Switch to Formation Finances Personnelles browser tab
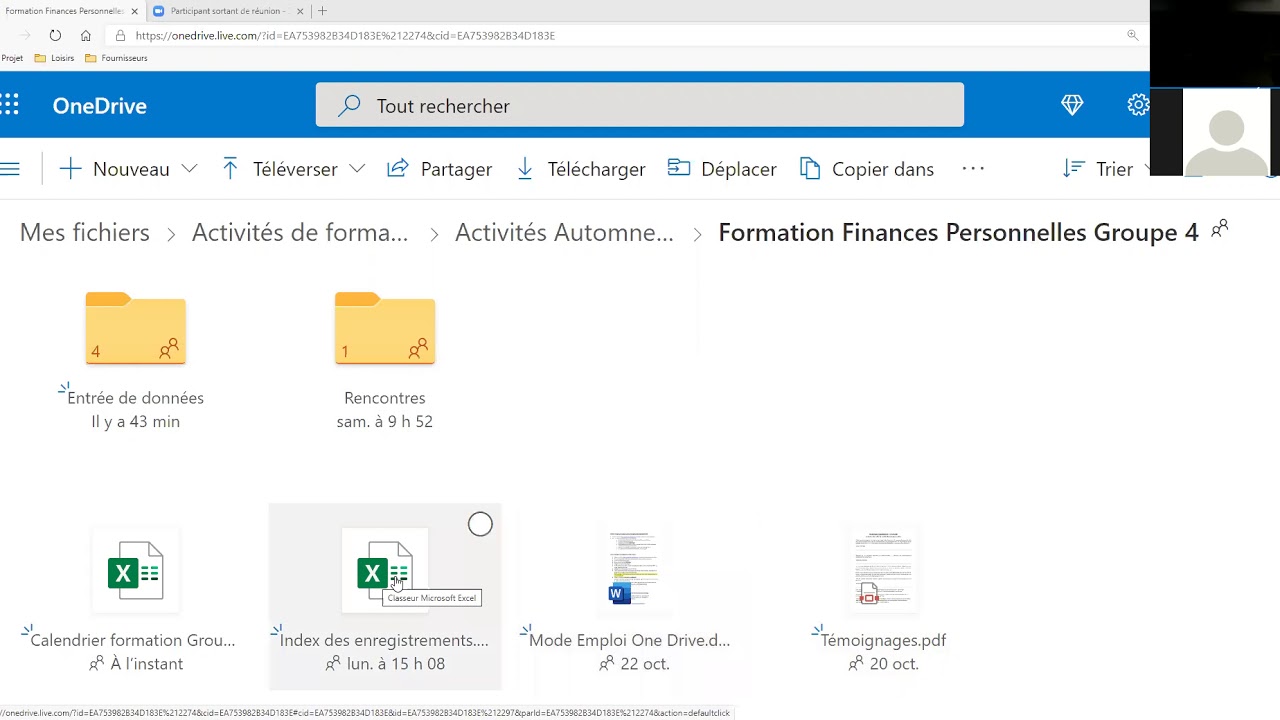 click(65, 11)
